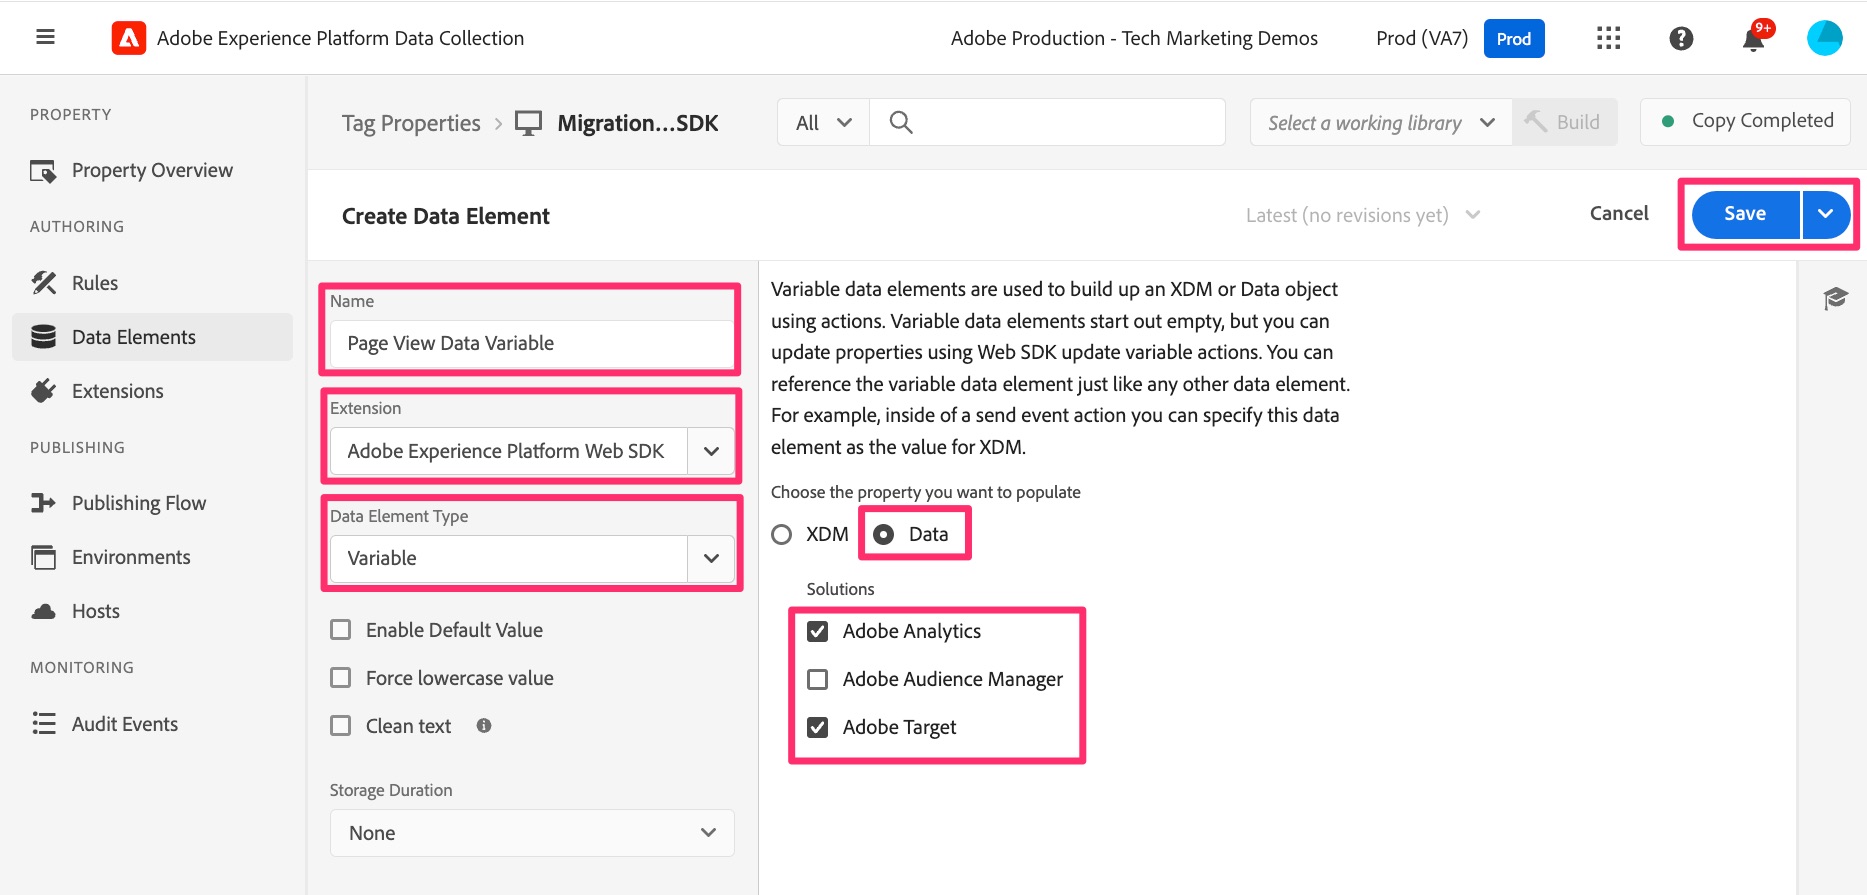Screen dimensions: 1867x895
Task: Expand the Save options arrow
Action: point(1826,214)
